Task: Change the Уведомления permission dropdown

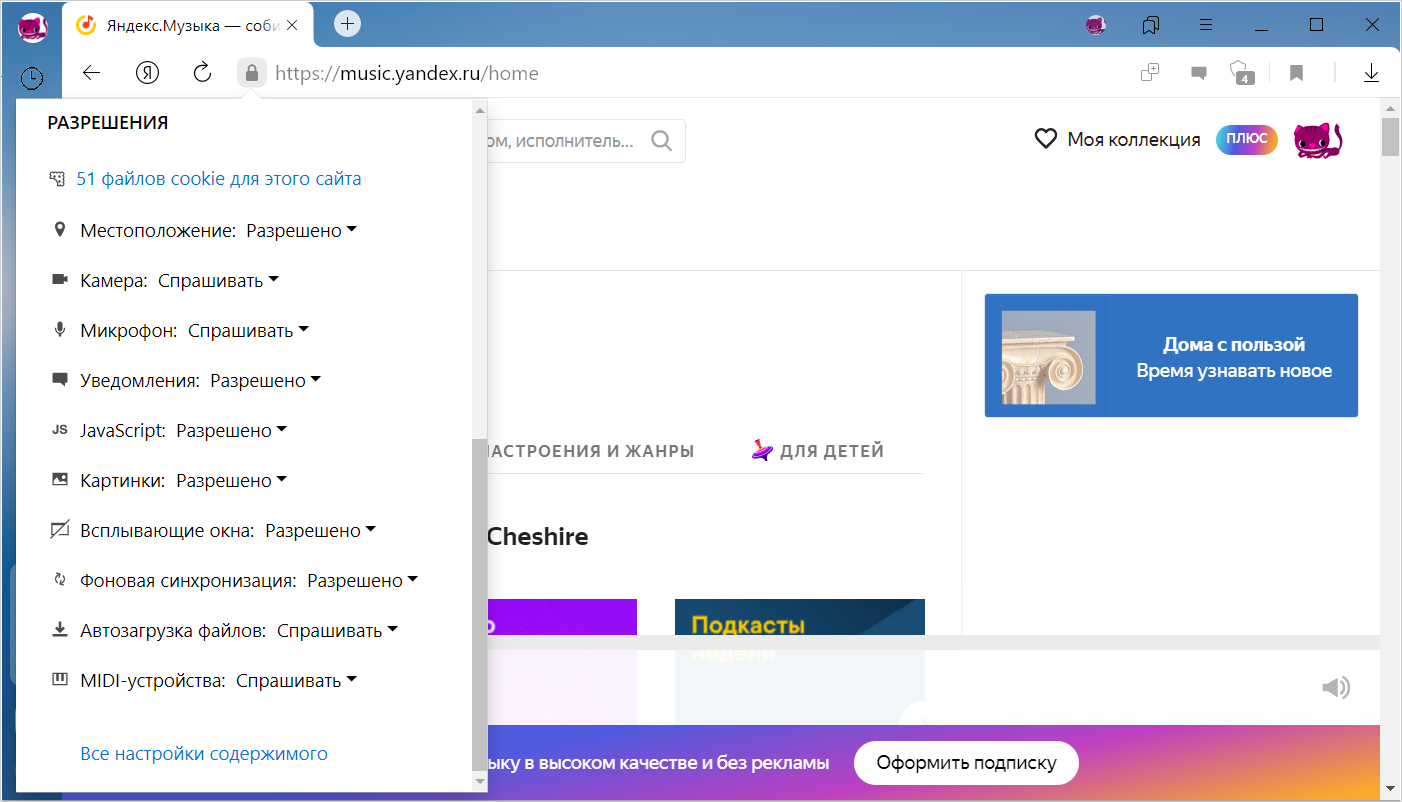Action: (x=265, y=381)
